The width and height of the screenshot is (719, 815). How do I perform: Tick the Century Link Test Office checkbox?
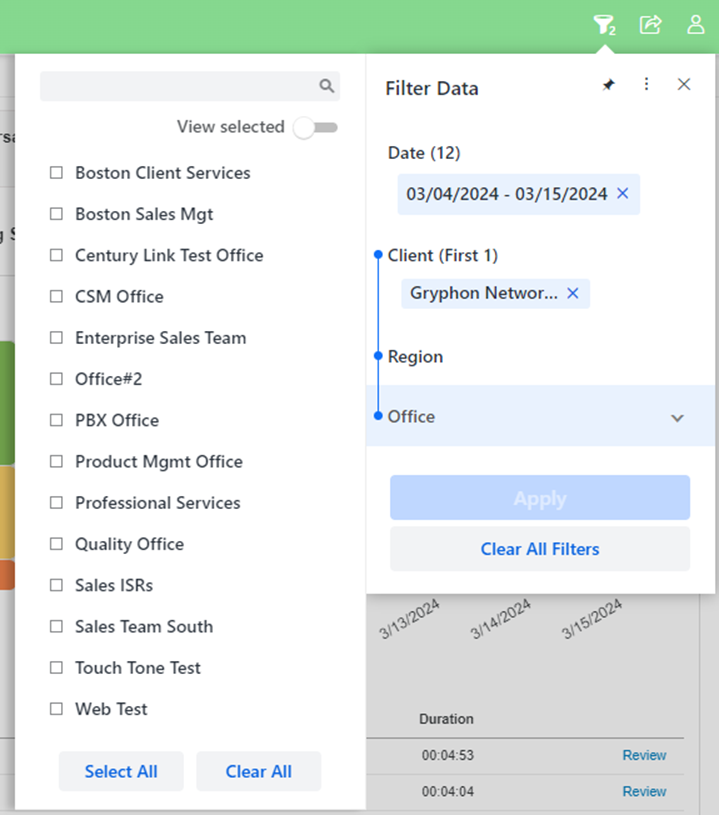point(56,255)
